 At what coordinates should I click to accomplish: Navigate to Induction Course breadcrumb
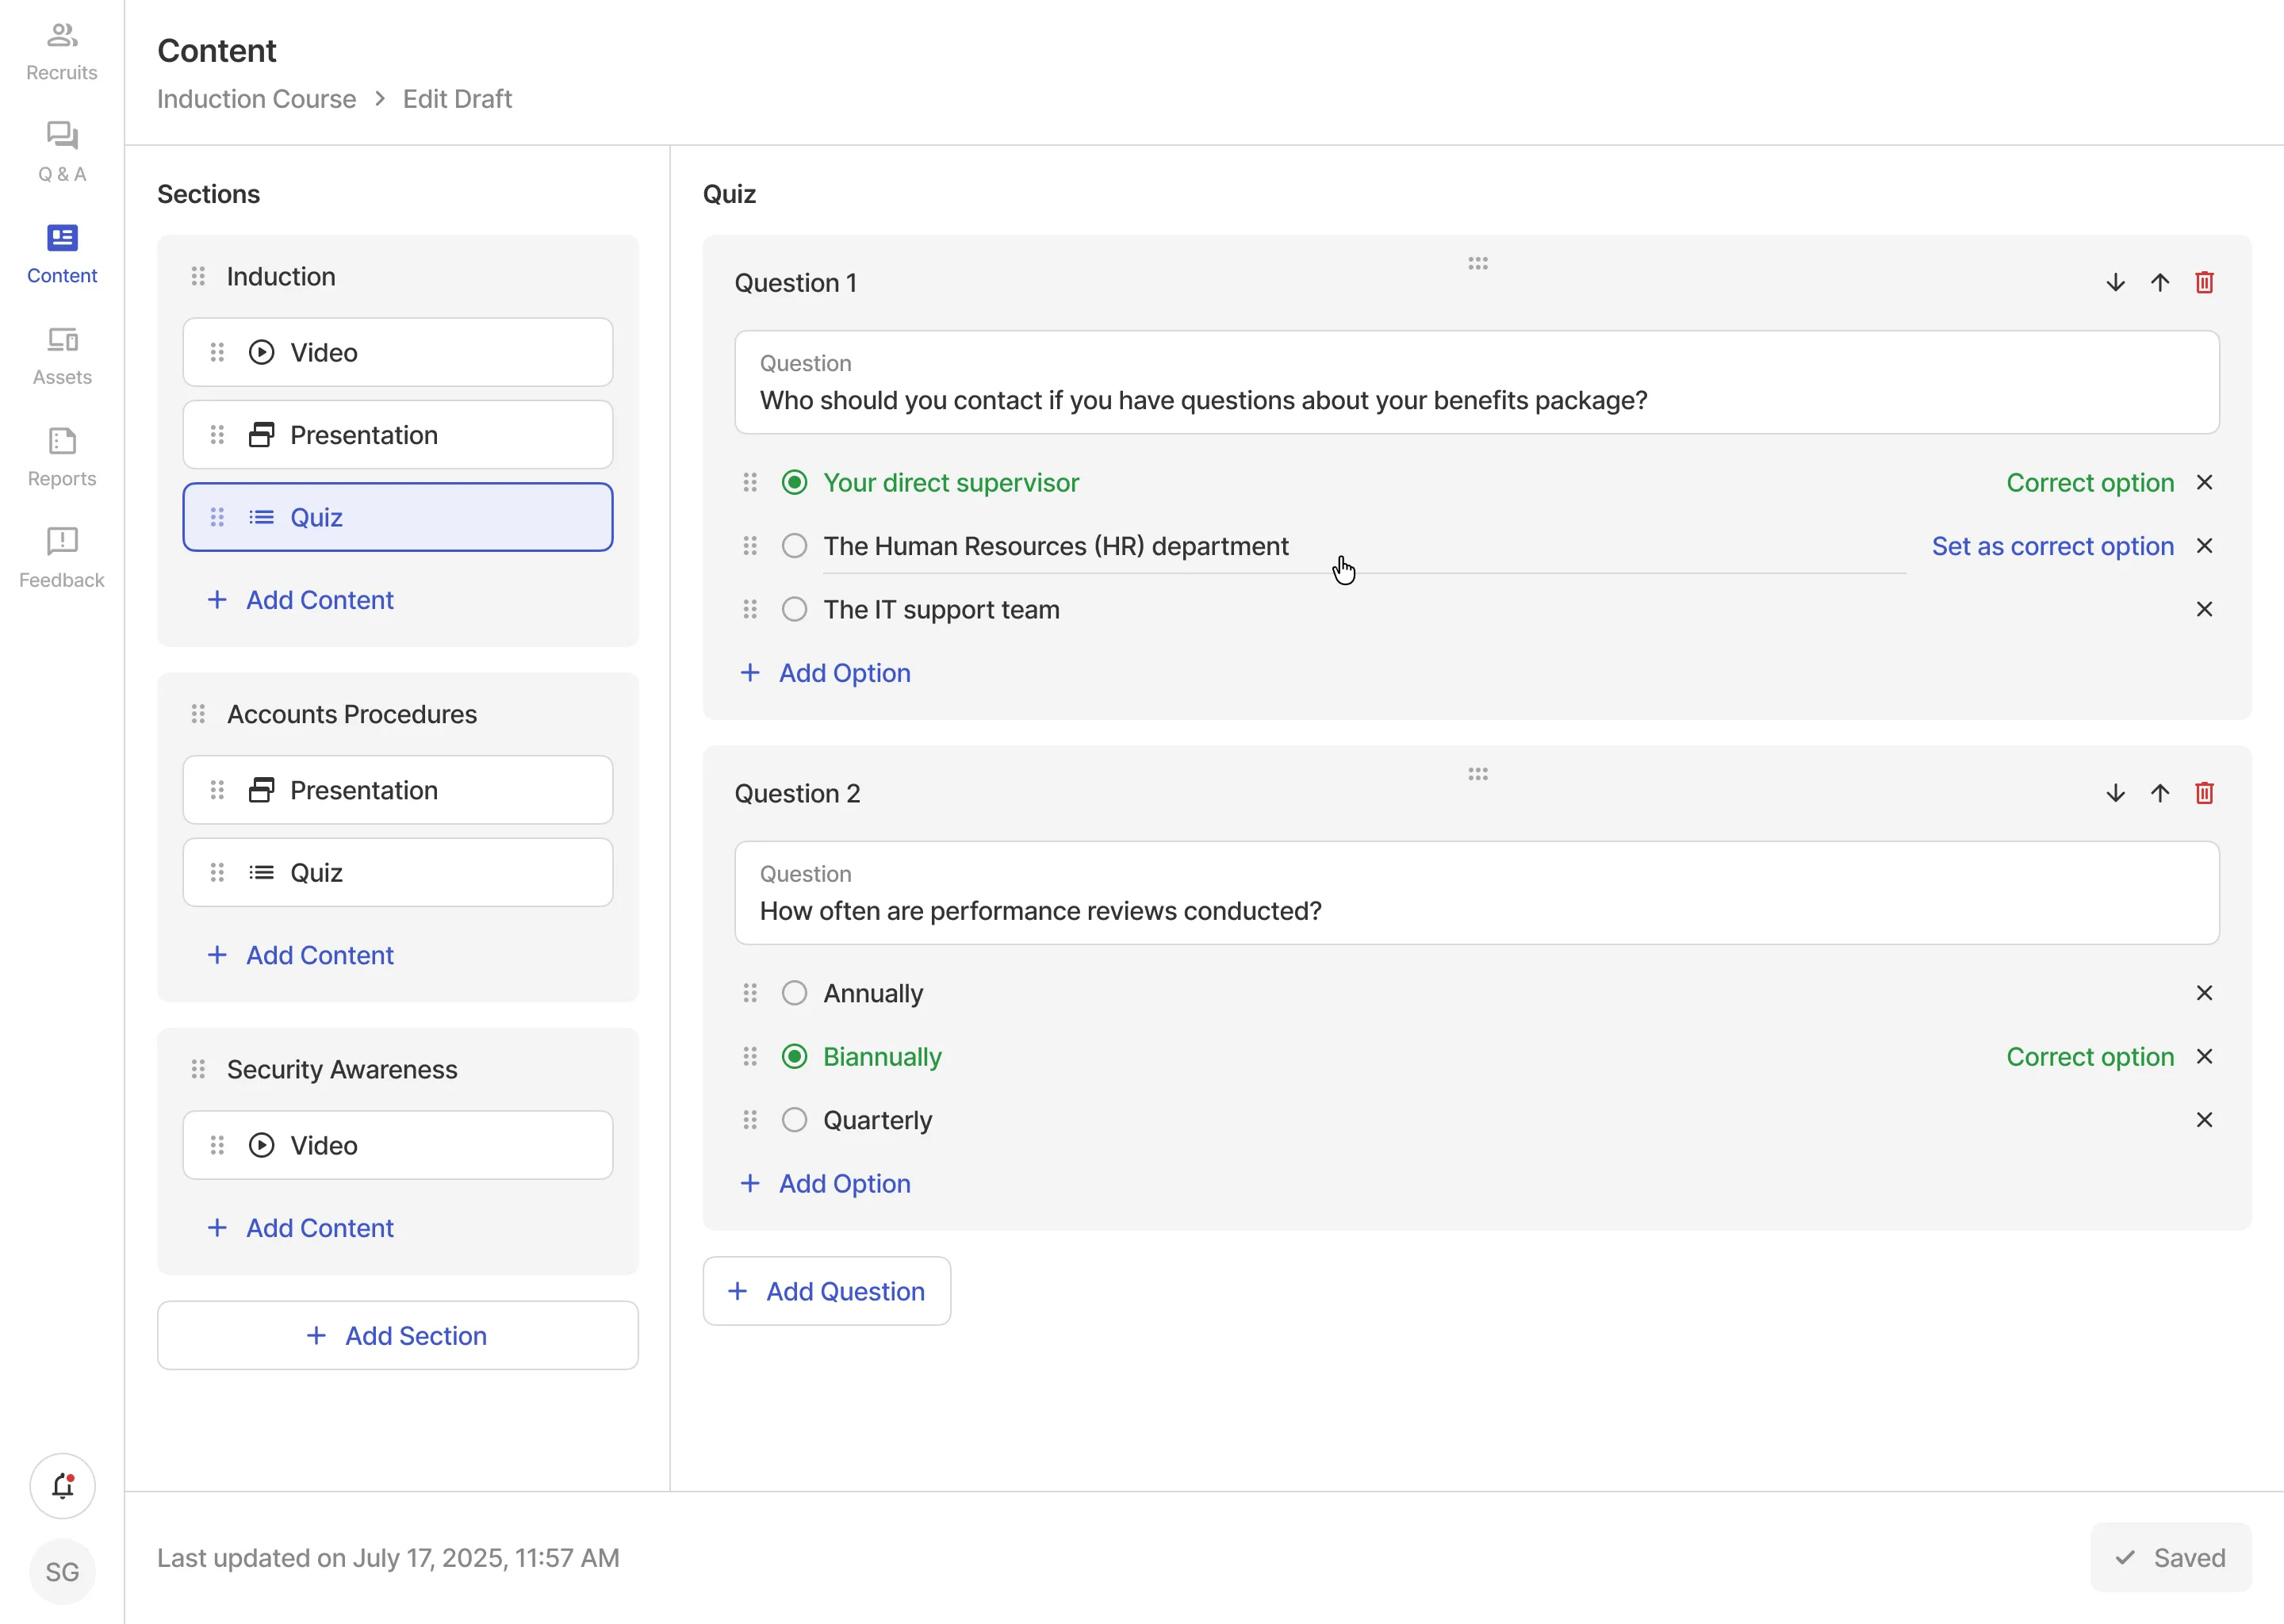(x=256, y=99)
